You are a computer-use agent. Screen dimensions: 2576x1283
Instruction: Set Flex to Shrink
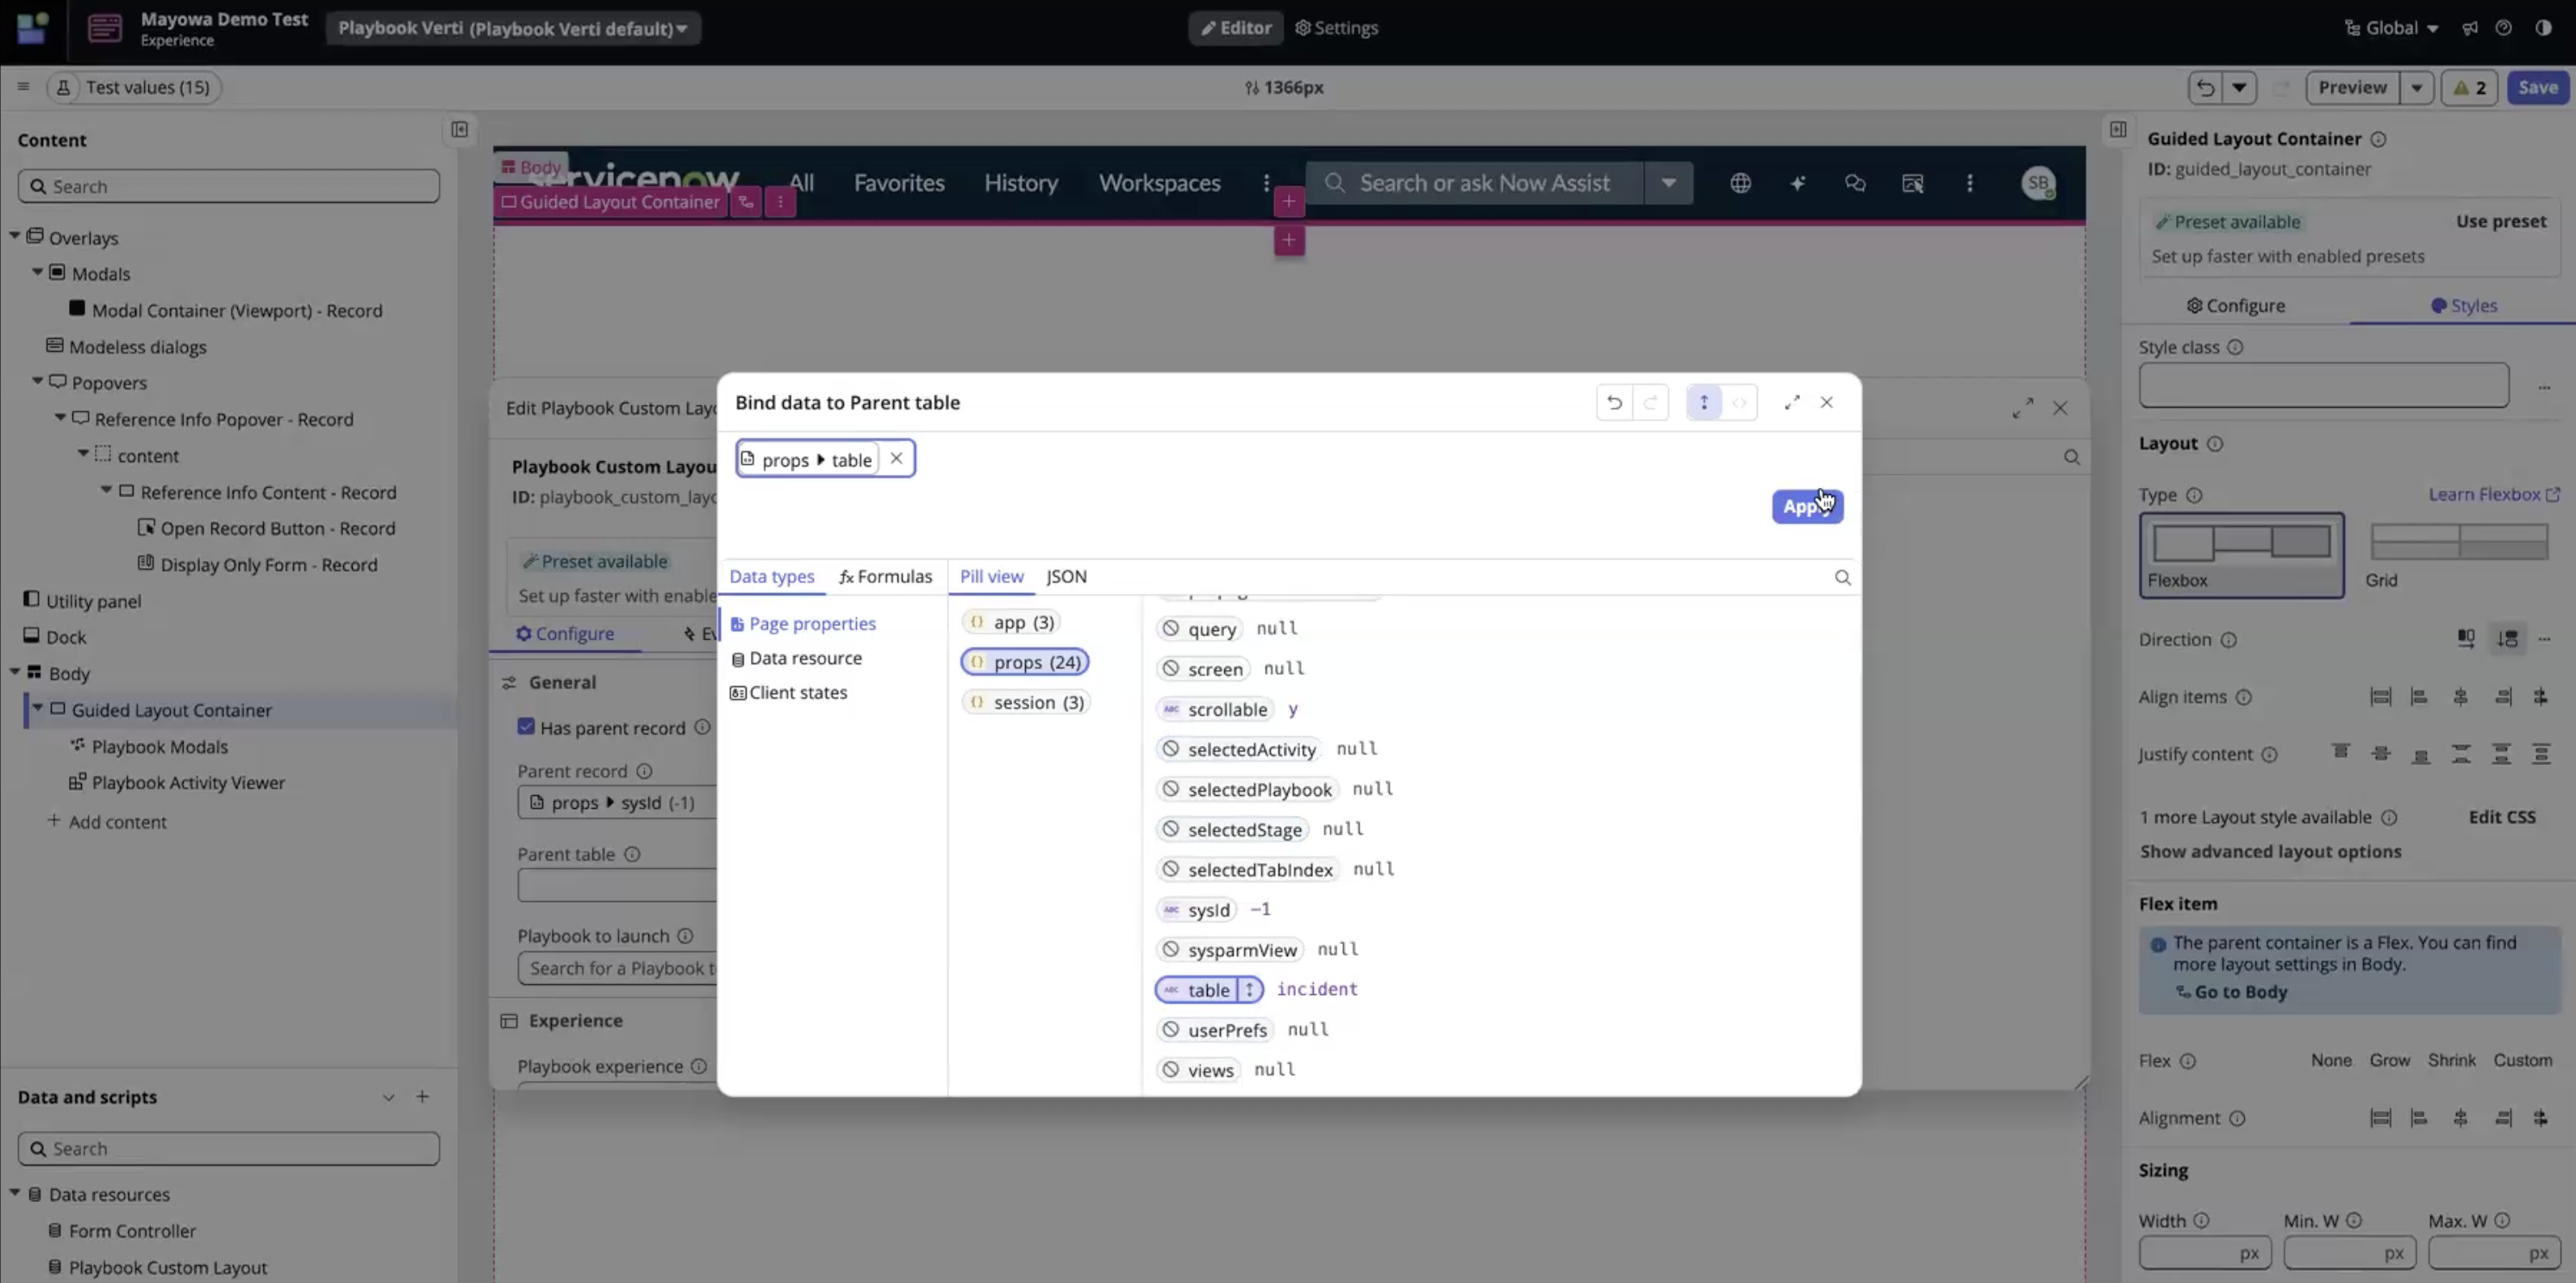pyautogui.click(x=2451, y=1060)
